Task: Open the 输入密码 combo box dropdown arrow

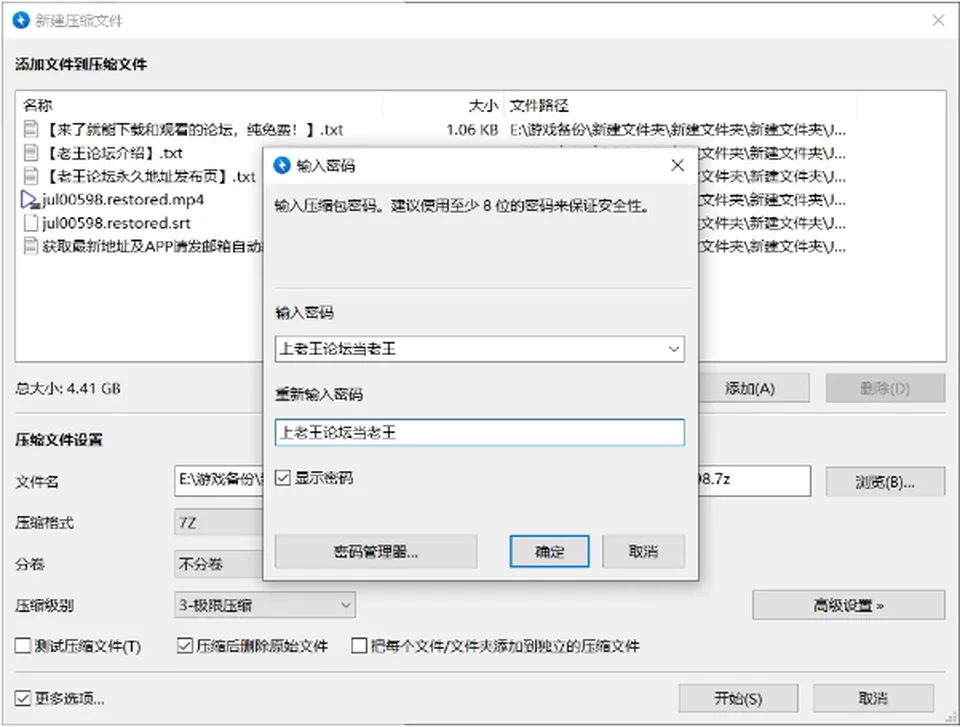Action: click(673, 349)
